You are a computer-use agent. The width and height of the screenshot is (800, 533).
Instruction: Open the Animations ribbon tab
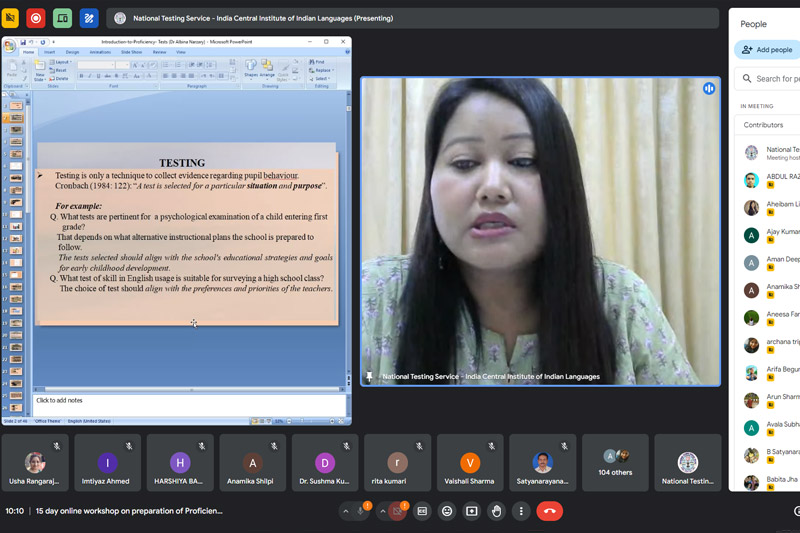[100, 52]
